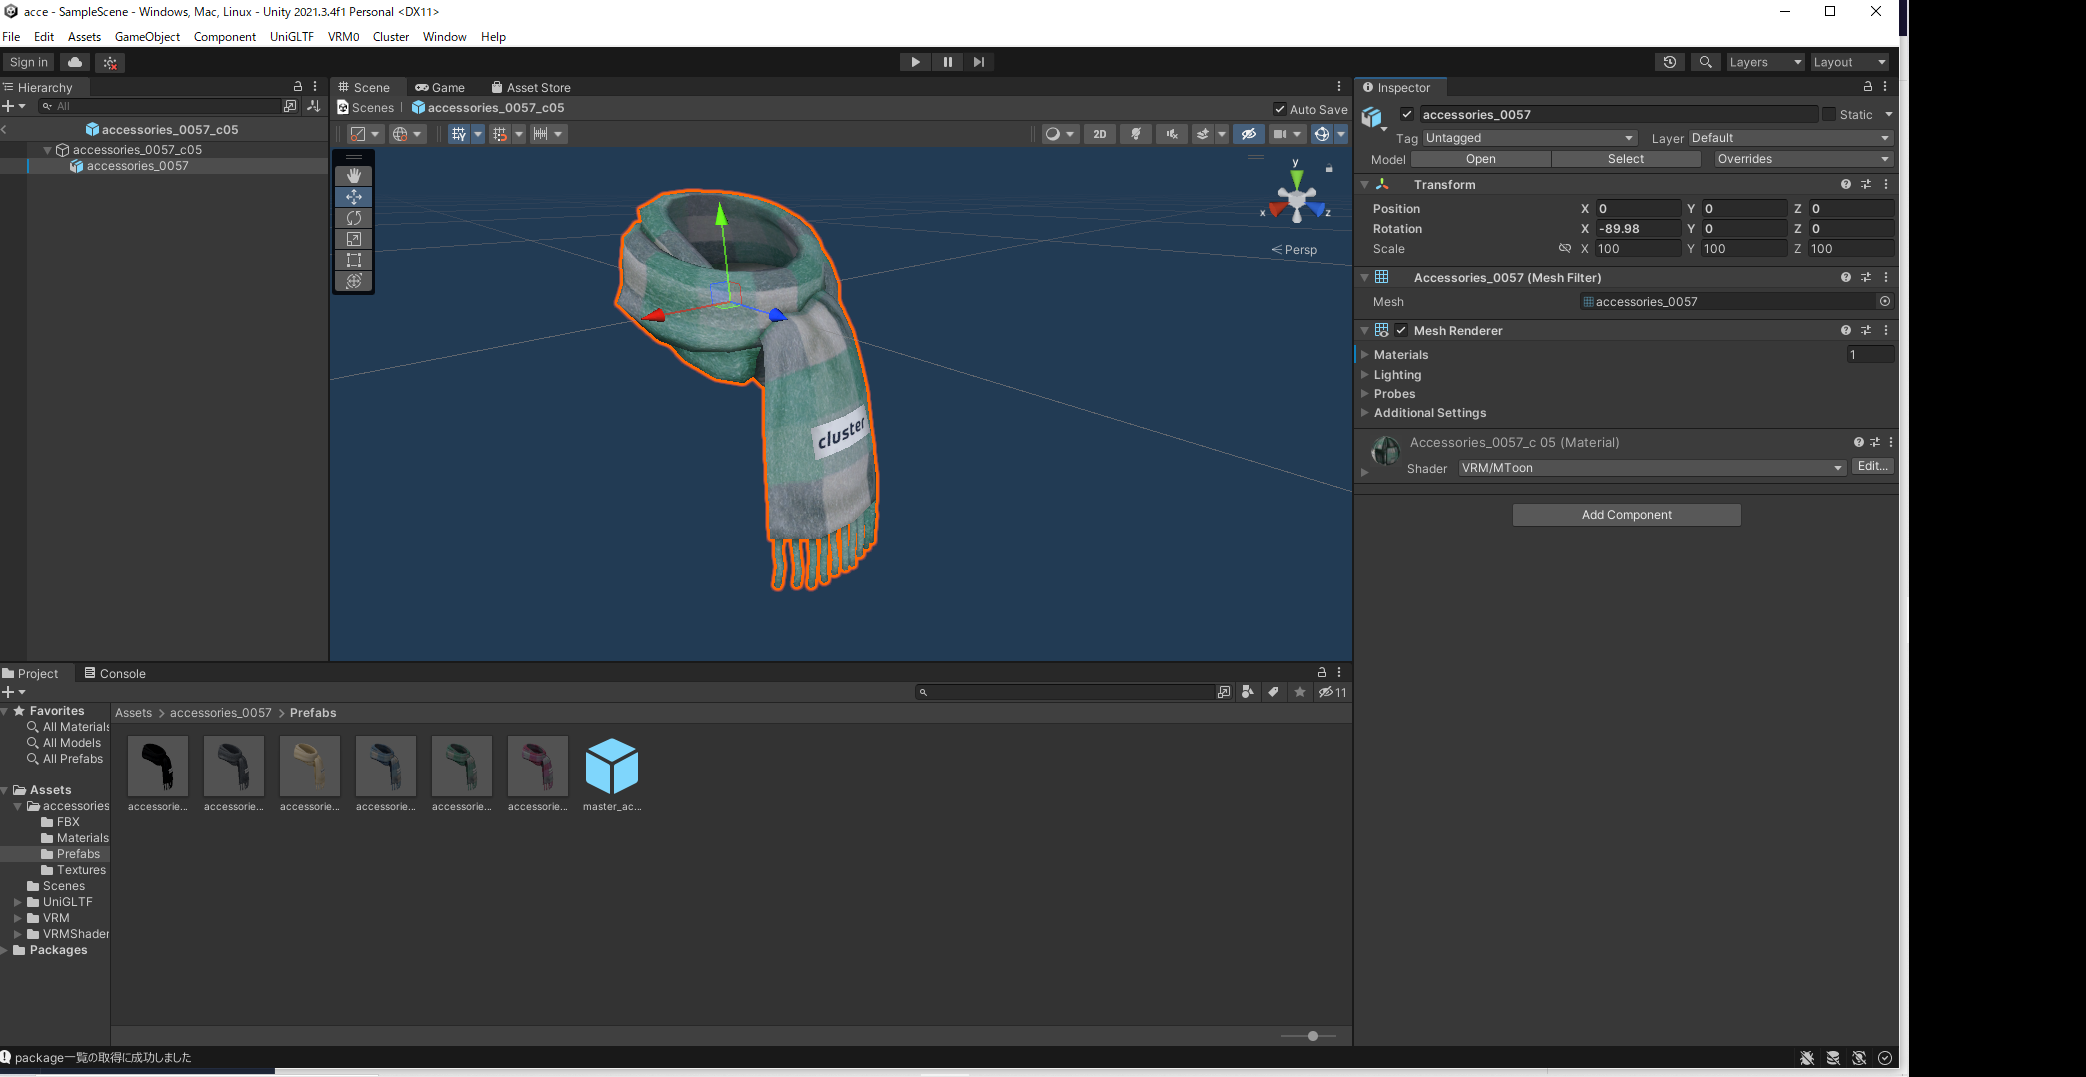Open the Component menu
This screenshot has height=1077, width=2086.
[225, 37]
